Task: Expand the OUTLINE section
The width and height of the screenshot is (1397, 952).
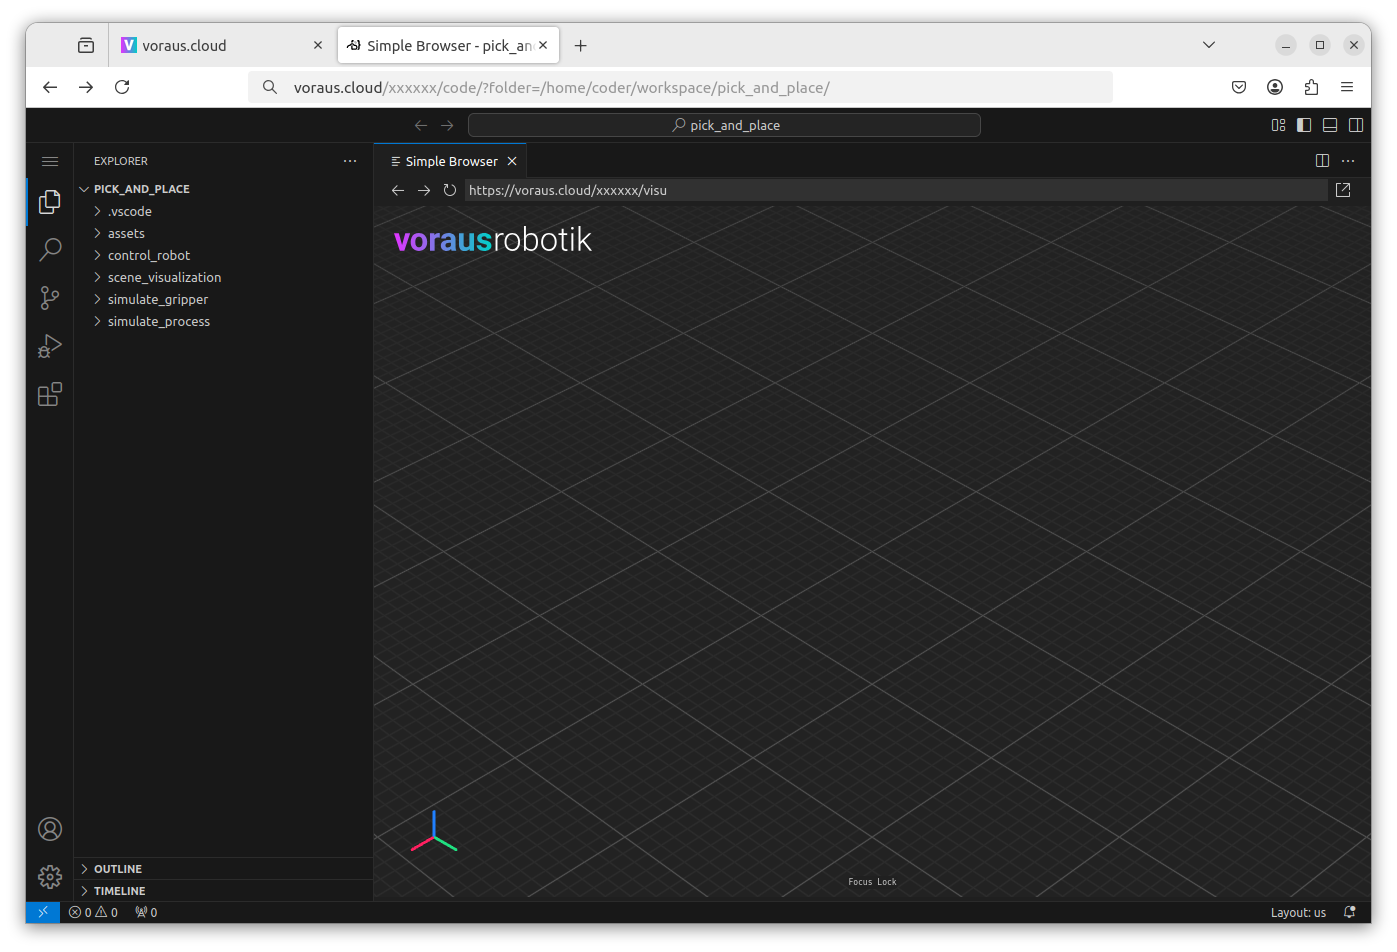Action: point(223,869)
